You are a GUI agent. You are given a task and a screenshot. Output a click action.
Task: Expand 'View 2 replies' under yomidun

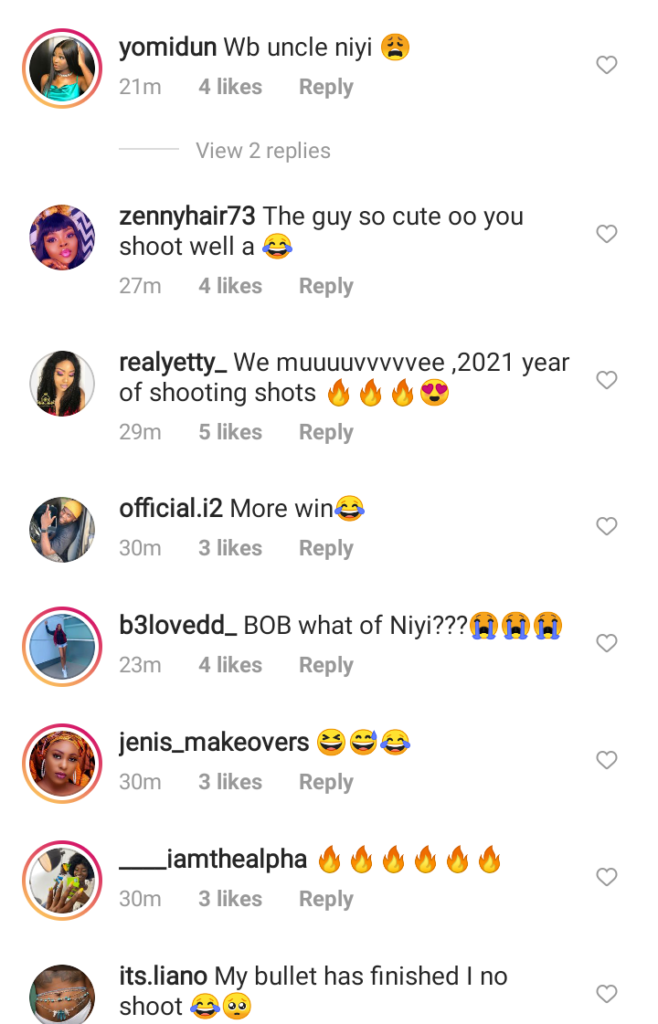click(262, 151)
